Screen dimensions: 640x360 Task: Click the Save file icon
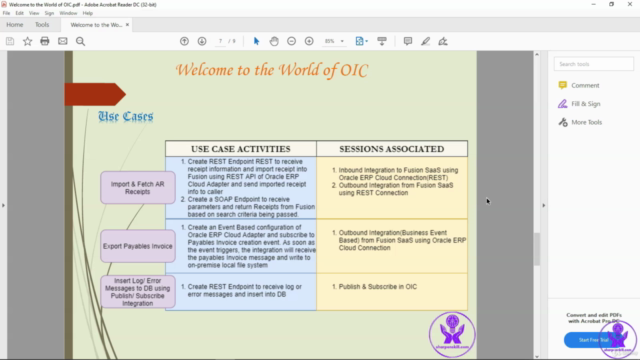[10, 41]
